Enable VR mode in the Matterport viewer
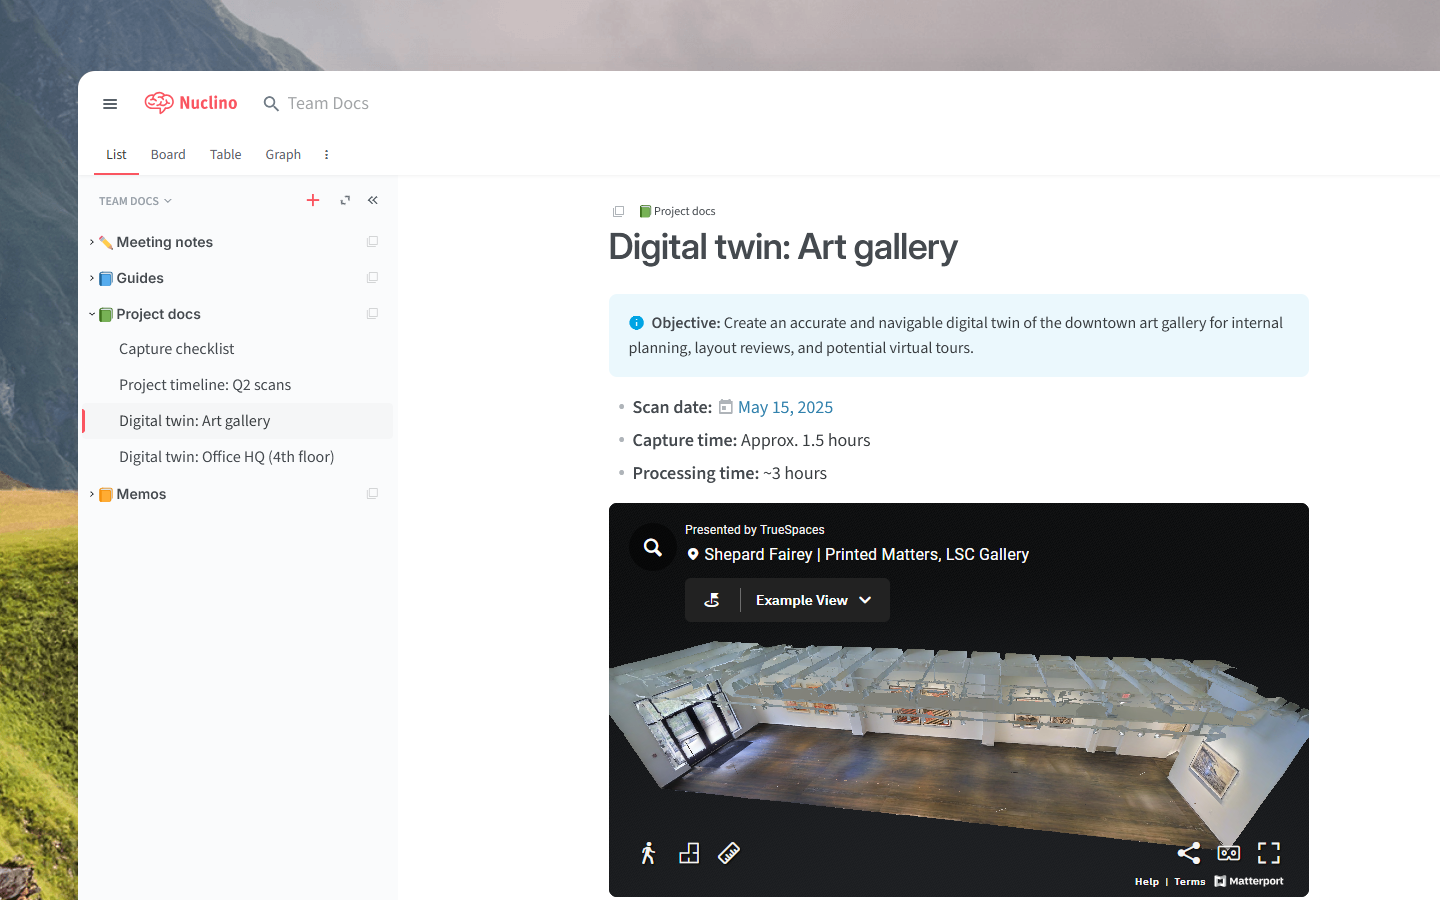The width and height of the screenshot is (1440, 900). tap(1228, 852)
